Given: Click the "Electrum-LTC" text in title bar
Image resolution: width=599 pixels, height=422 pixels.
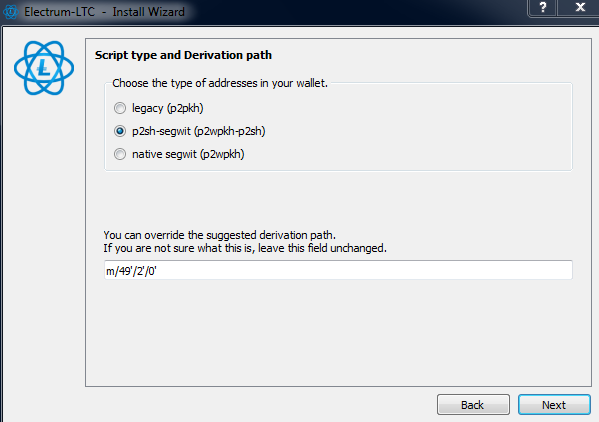Looking at the screenshot, I should (x=59, y=12).
